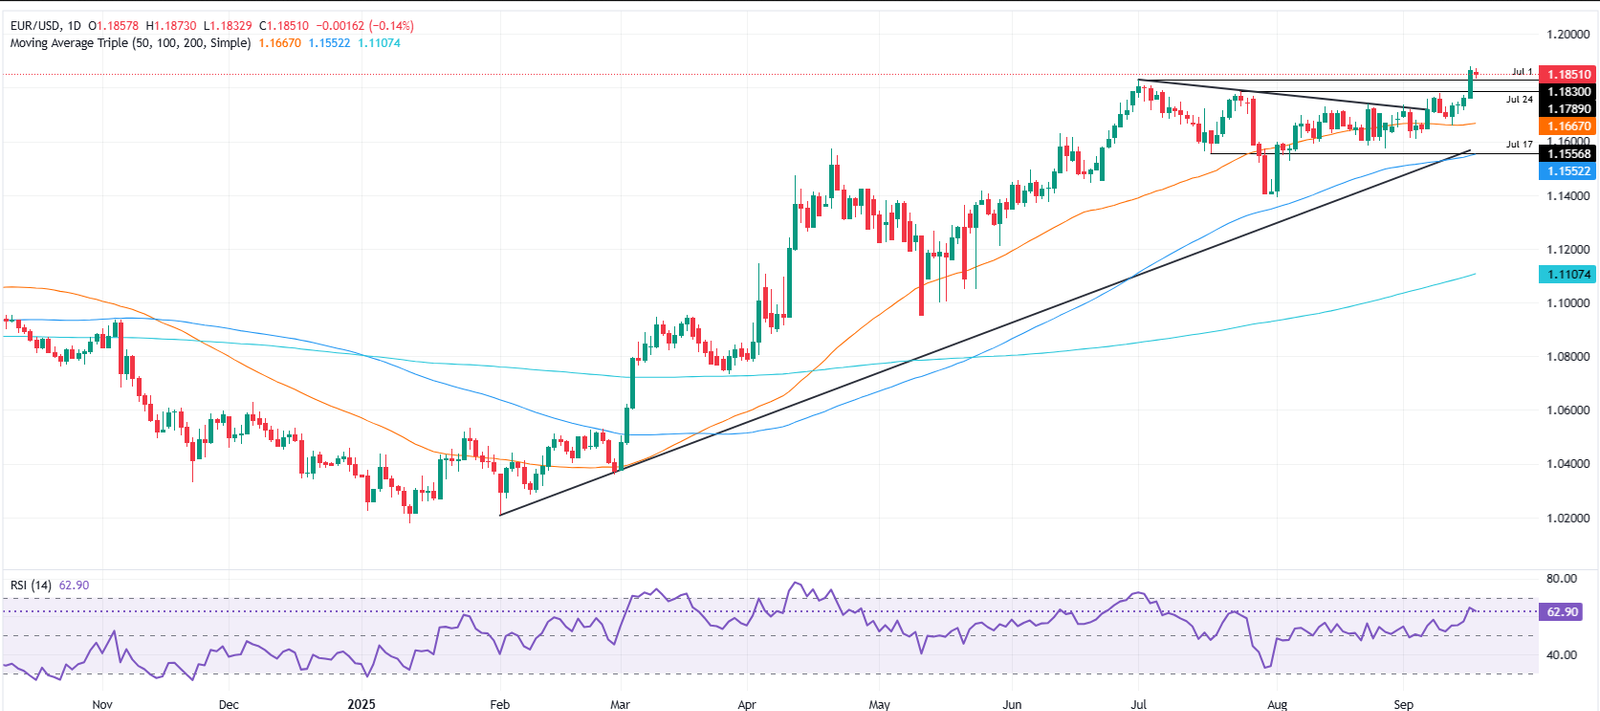
Task: Click the Sep label on time axis
Action: click(1403, 704)
